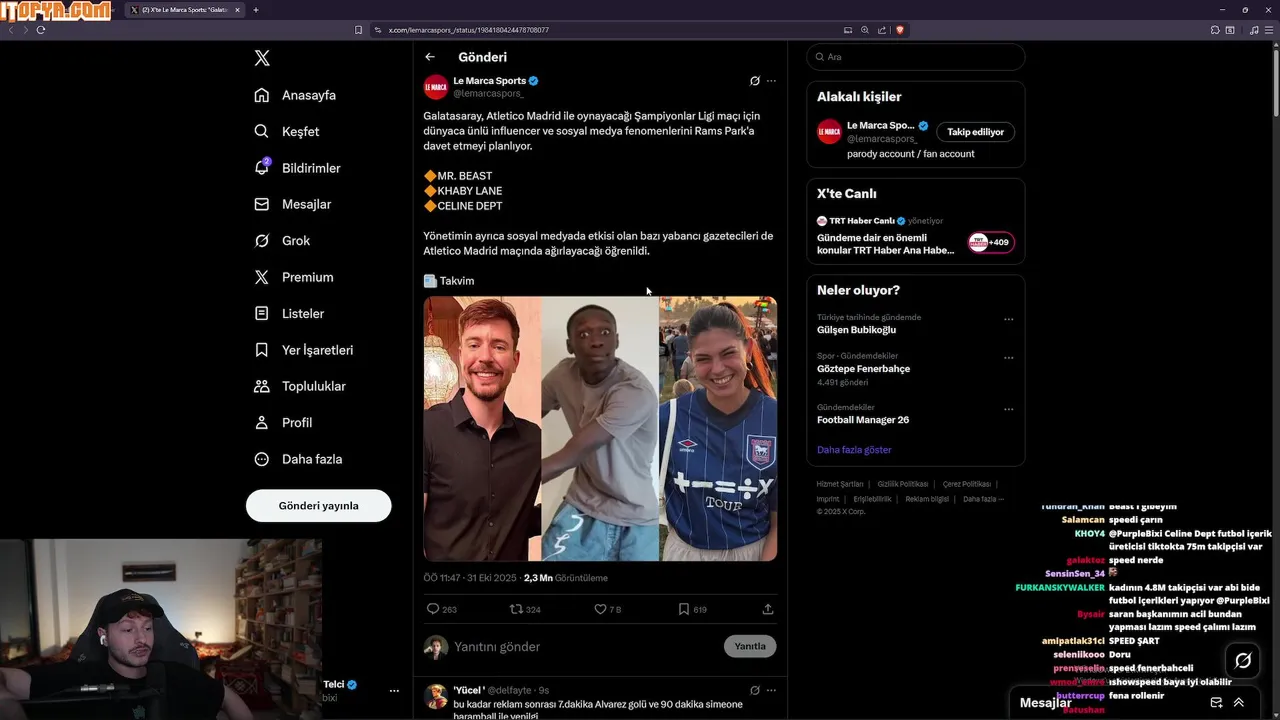1280x720 pixels.
Task: Click the browser address bar URL
Action: click(468, 30)
